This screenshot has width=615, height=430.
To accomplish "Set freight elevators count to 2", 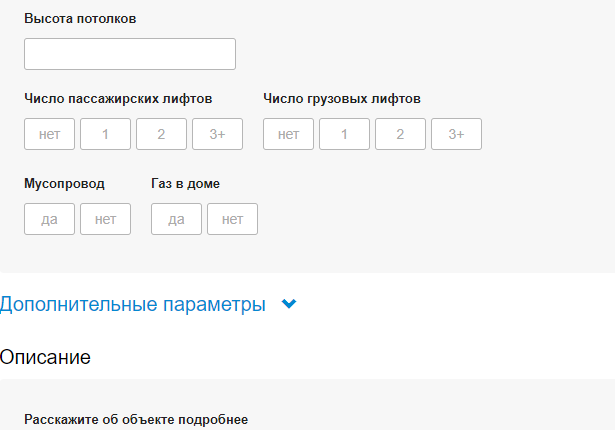I will (x=400, y=134).
